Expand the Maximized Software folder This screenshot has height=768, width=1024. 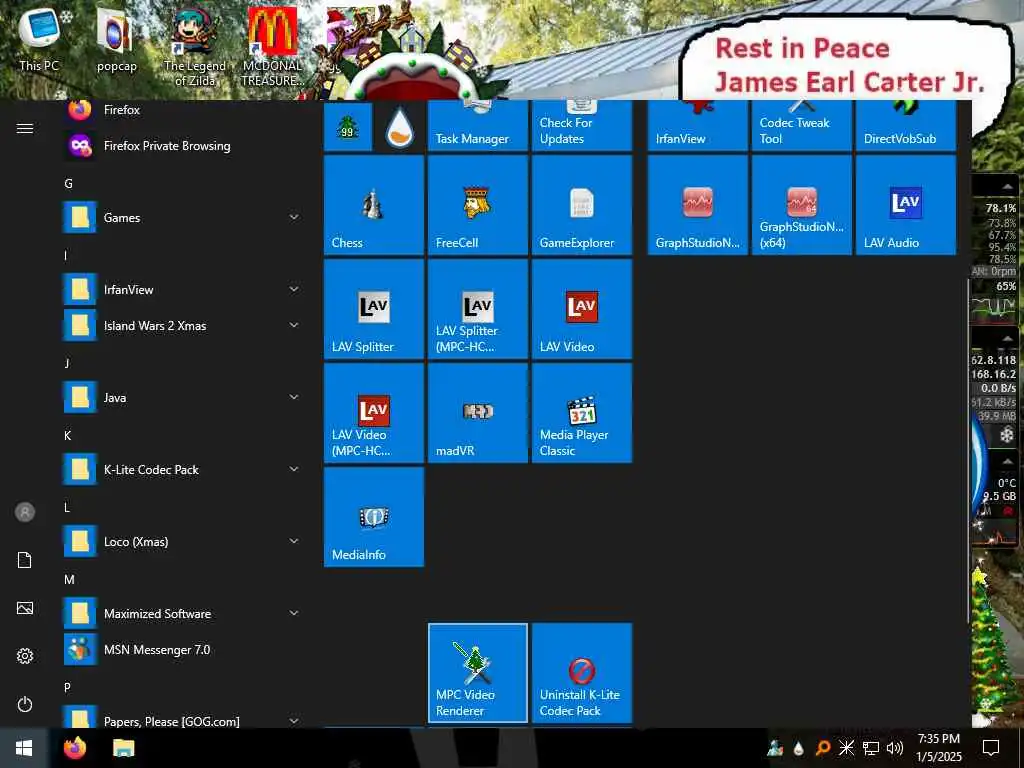182,614
